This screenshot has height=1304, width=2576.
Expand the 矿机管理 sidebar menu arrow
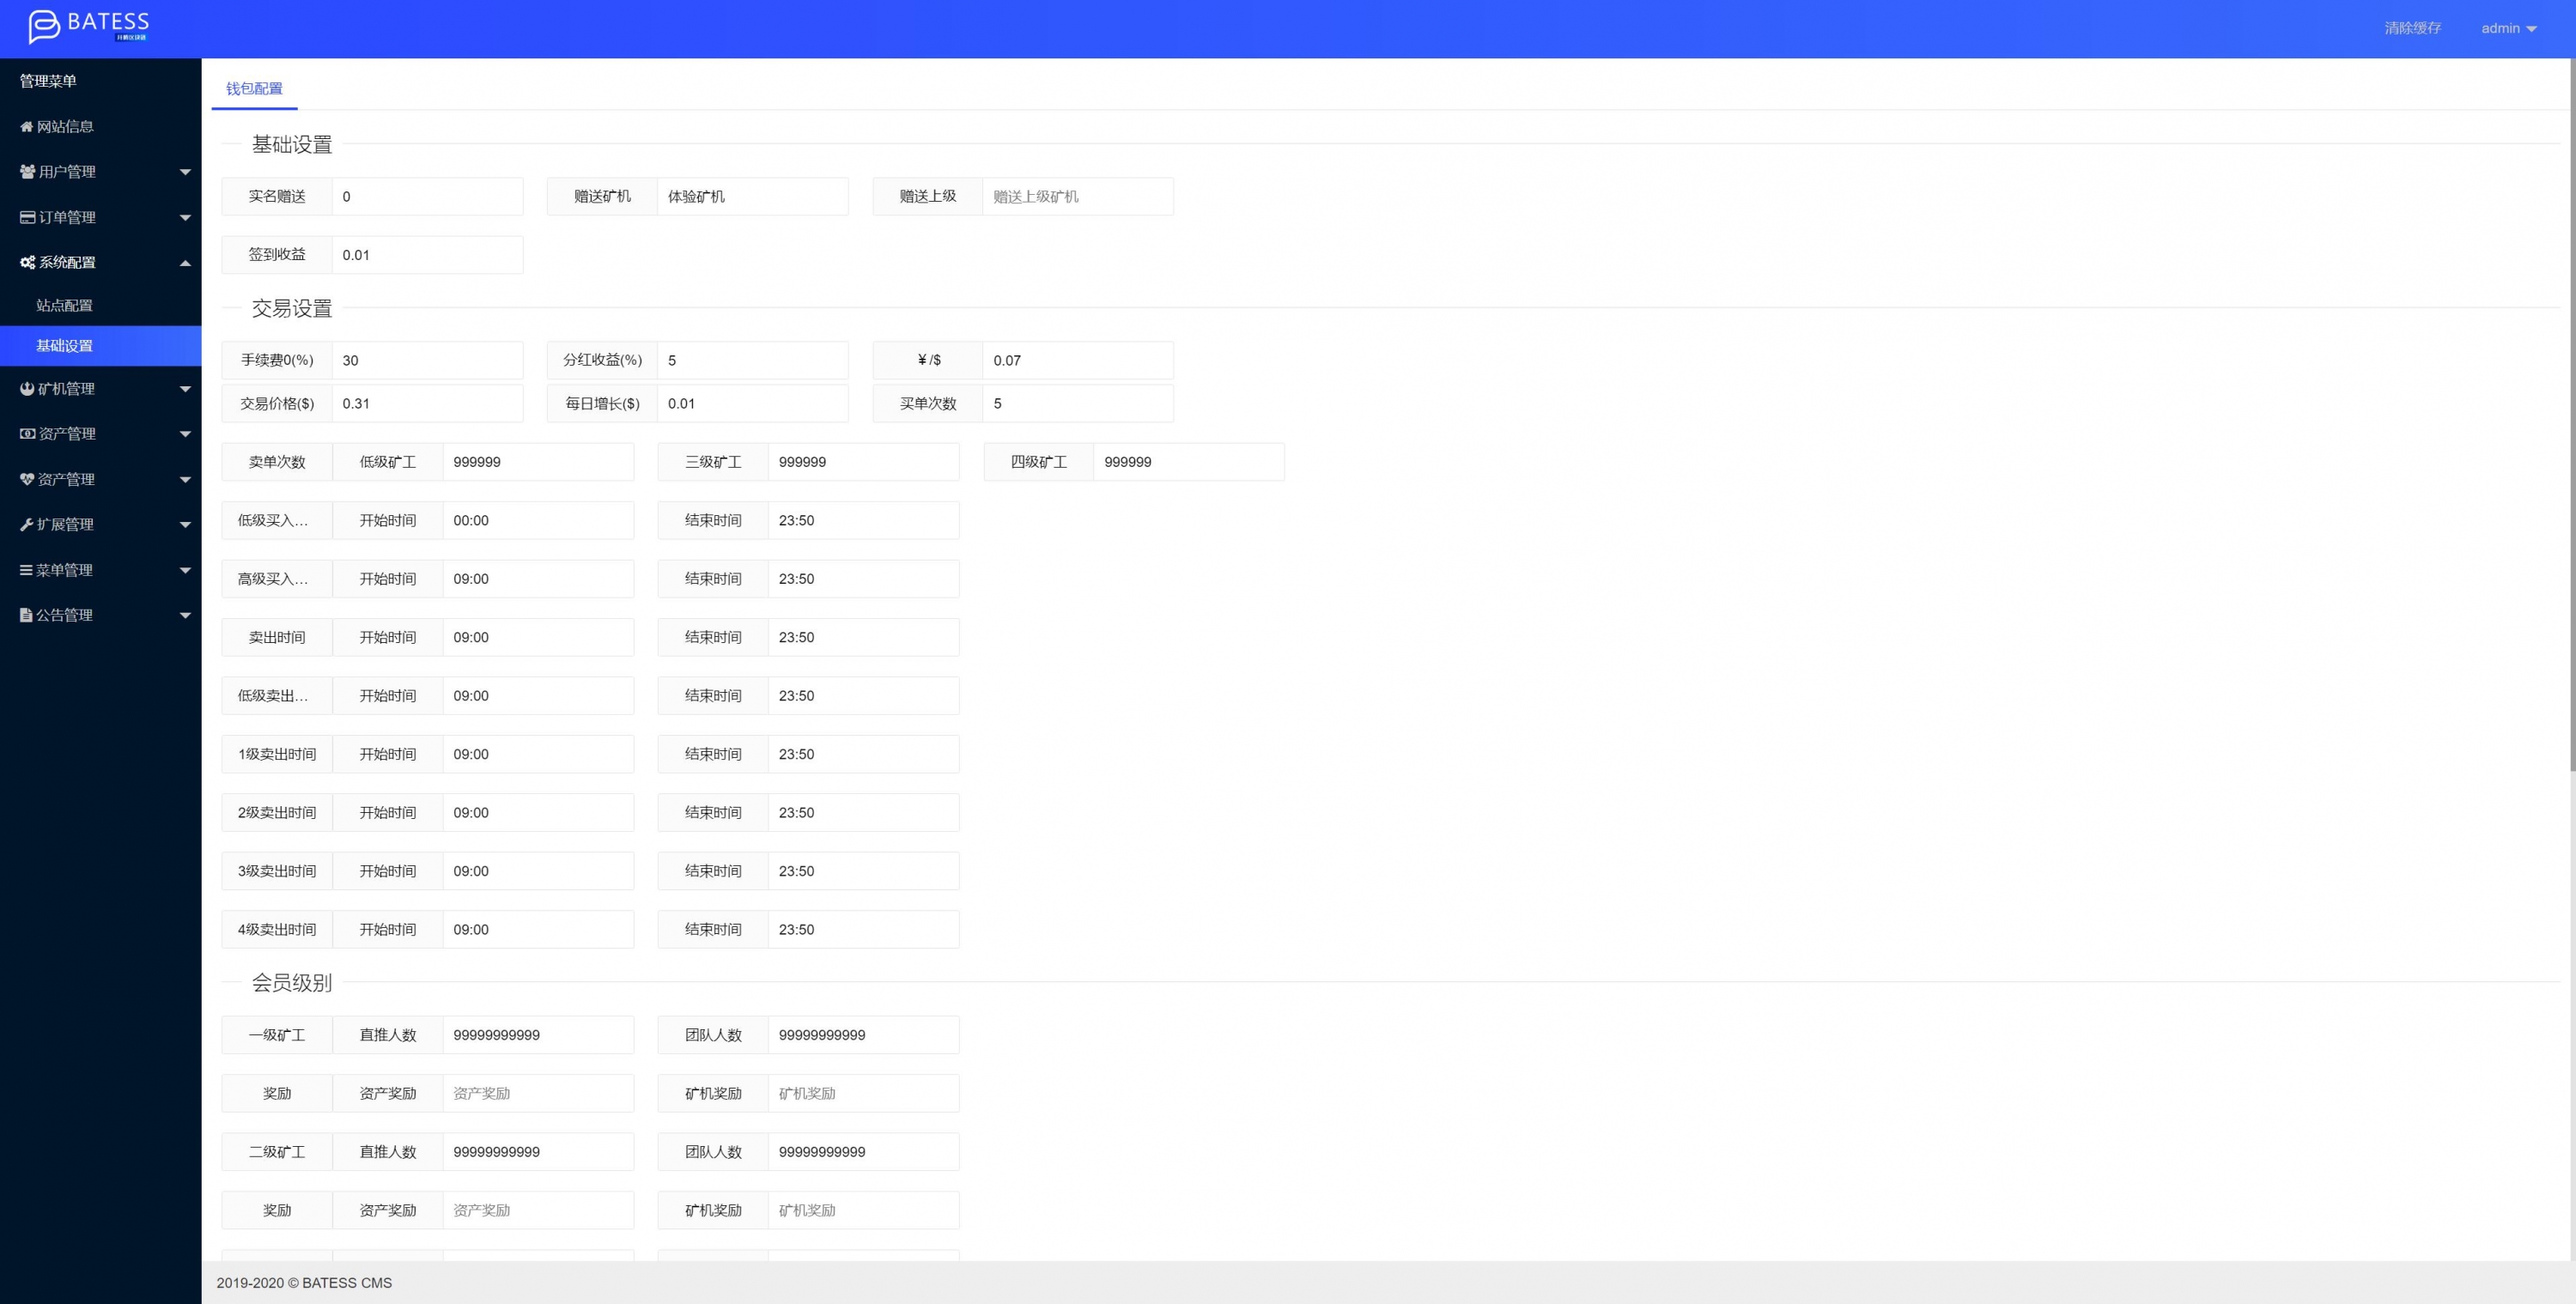pyautogui.click(x=185, y=389)
